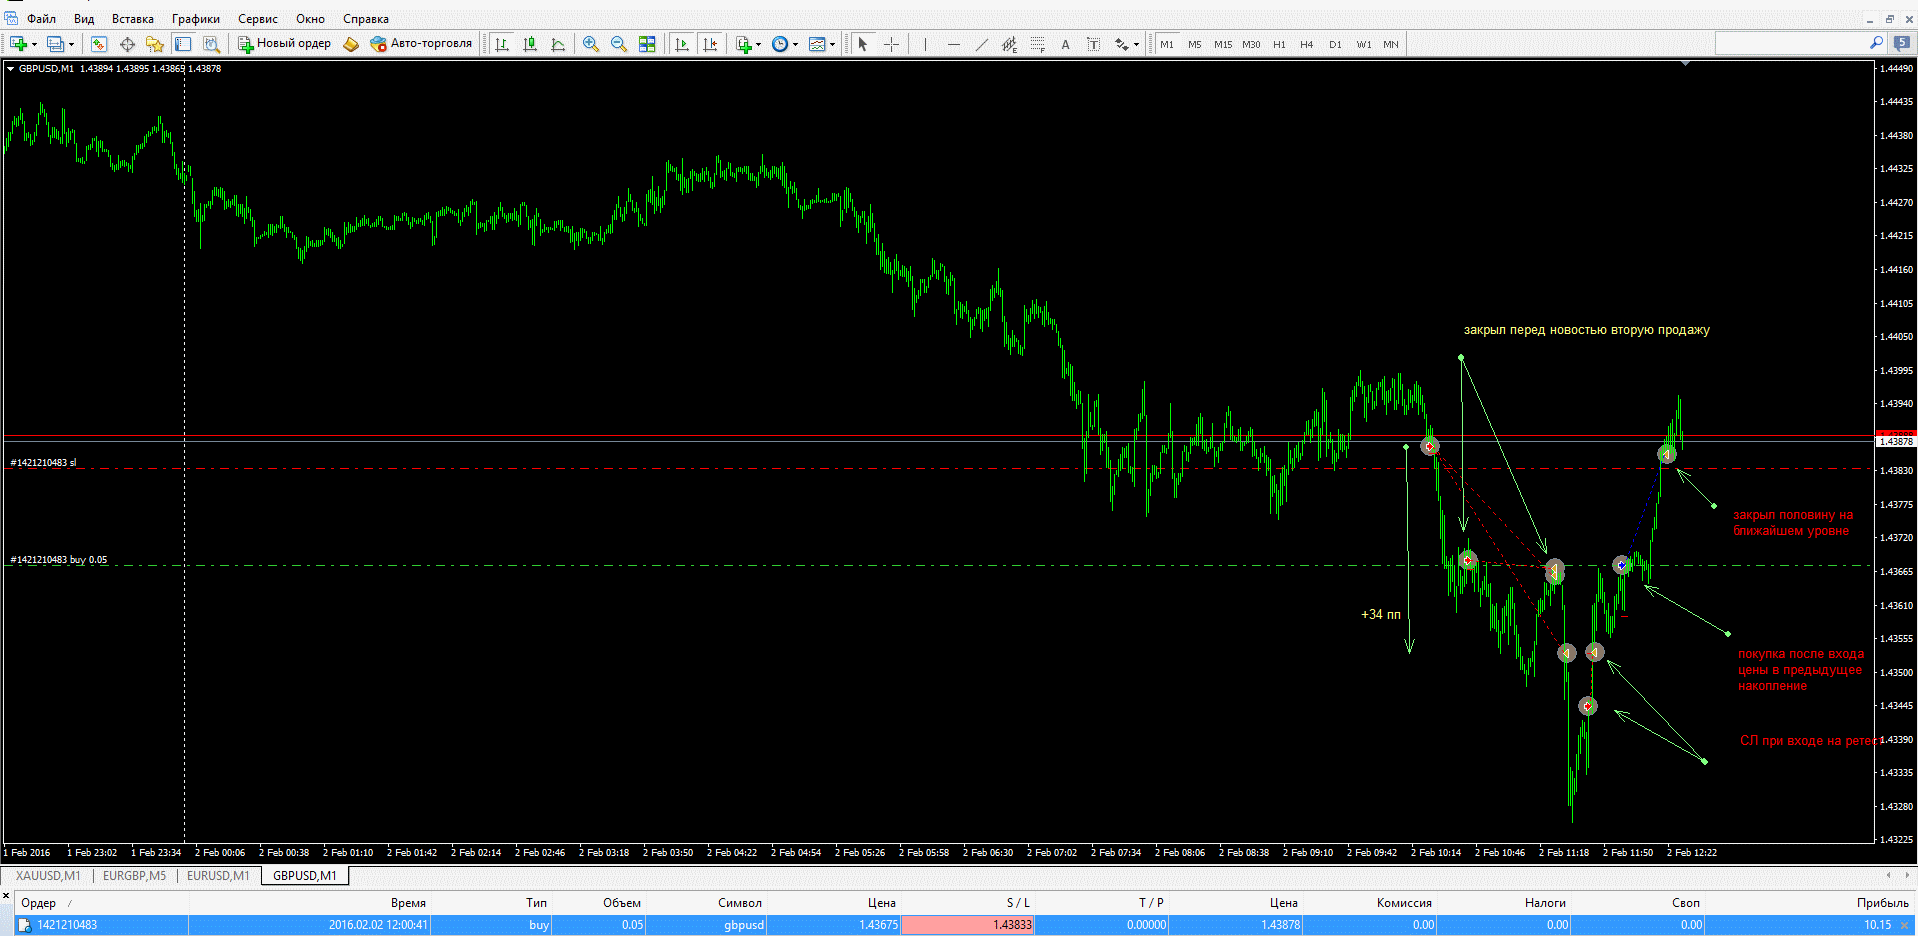Expand the arrows objects dropdown
1918x936 pixels.
[1136, 44]
